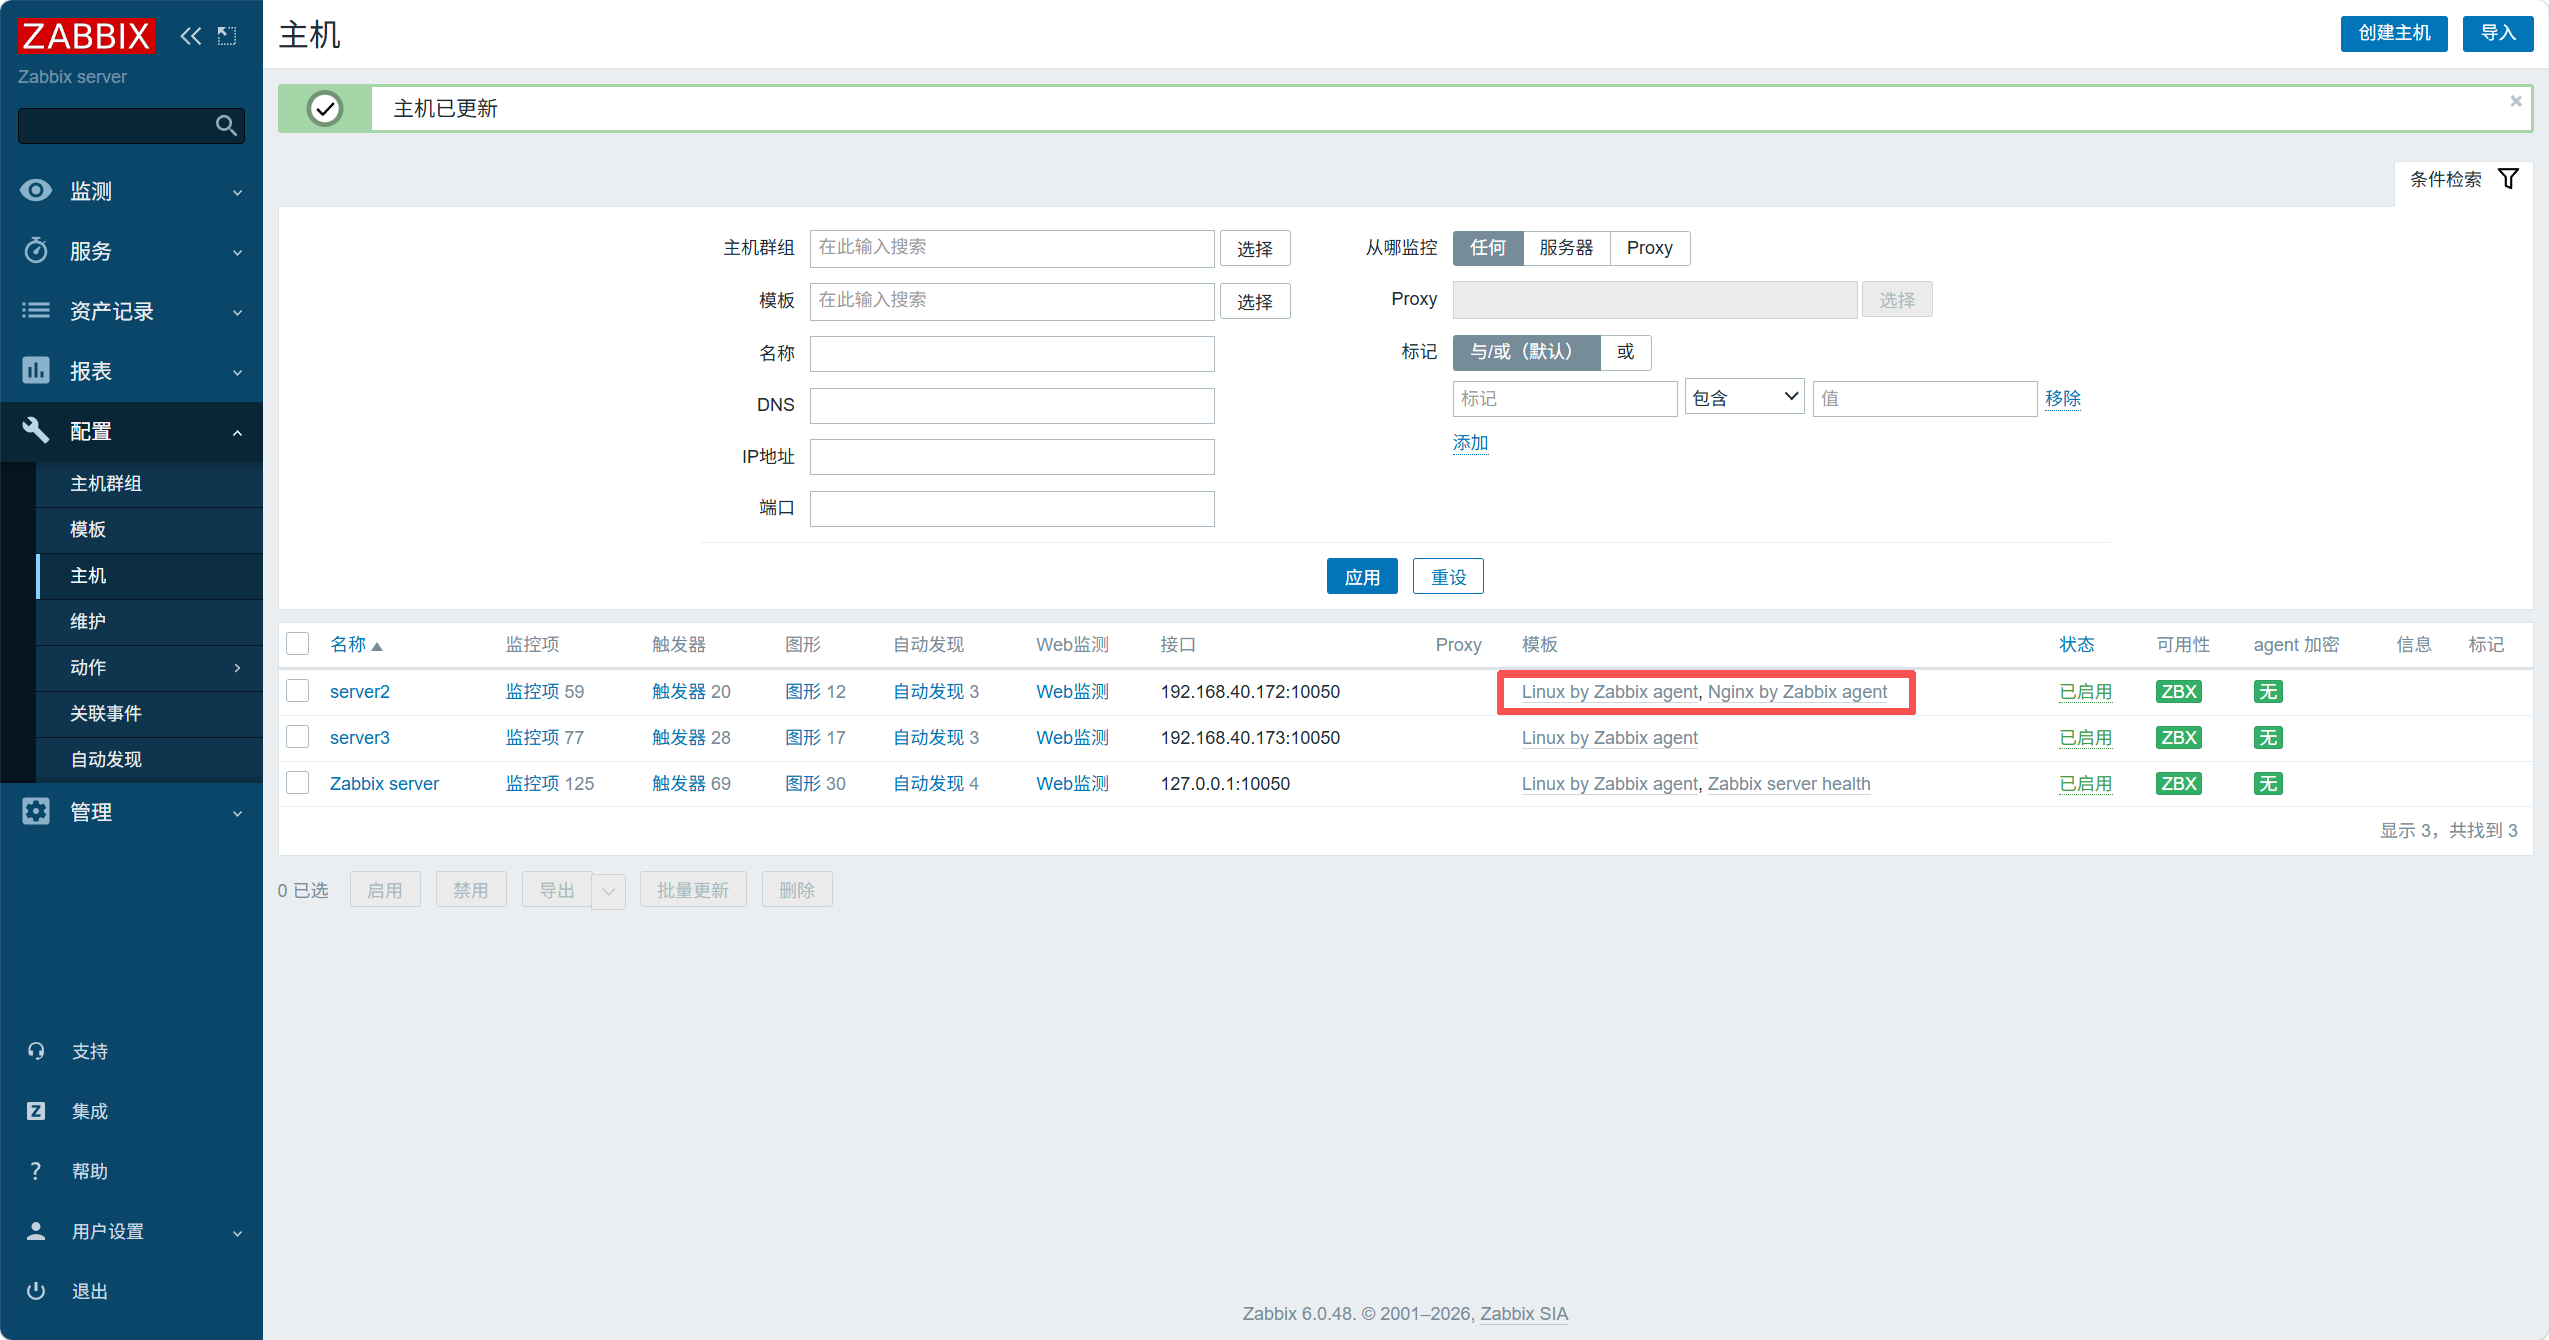Expand the 动作 submenu arrow

click(x=237, y=667)
